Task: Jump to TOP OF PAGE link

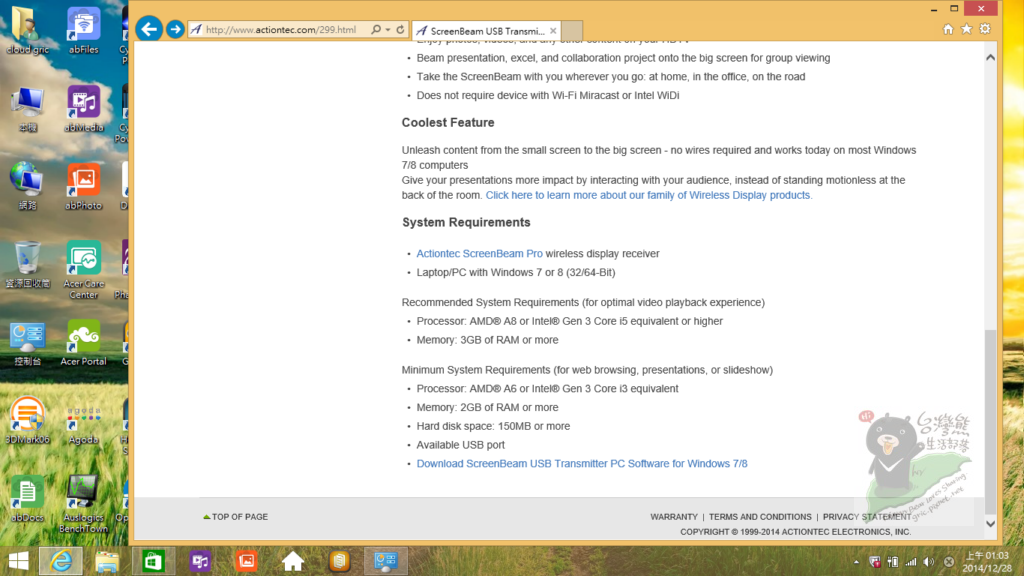Action: click(x=236, y=517)
